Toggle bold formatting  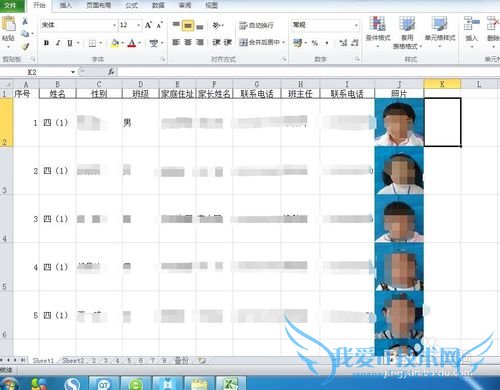[x=47, y=43]
